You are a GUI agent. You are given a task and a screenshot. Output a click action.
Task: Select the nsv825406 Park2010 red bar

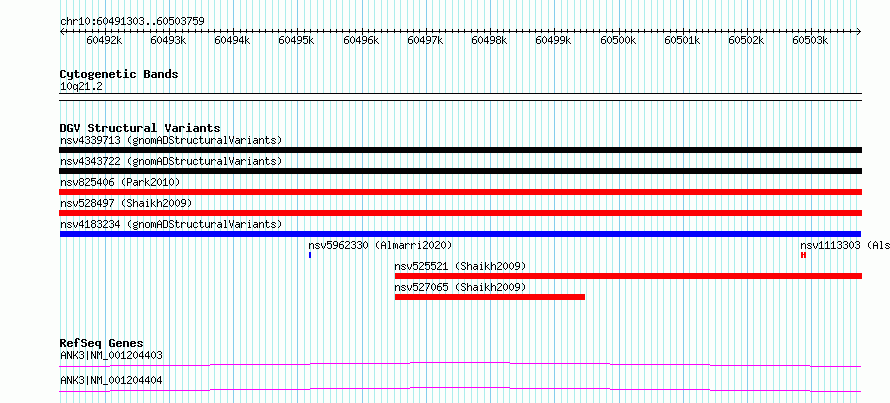tap(460, 192)
